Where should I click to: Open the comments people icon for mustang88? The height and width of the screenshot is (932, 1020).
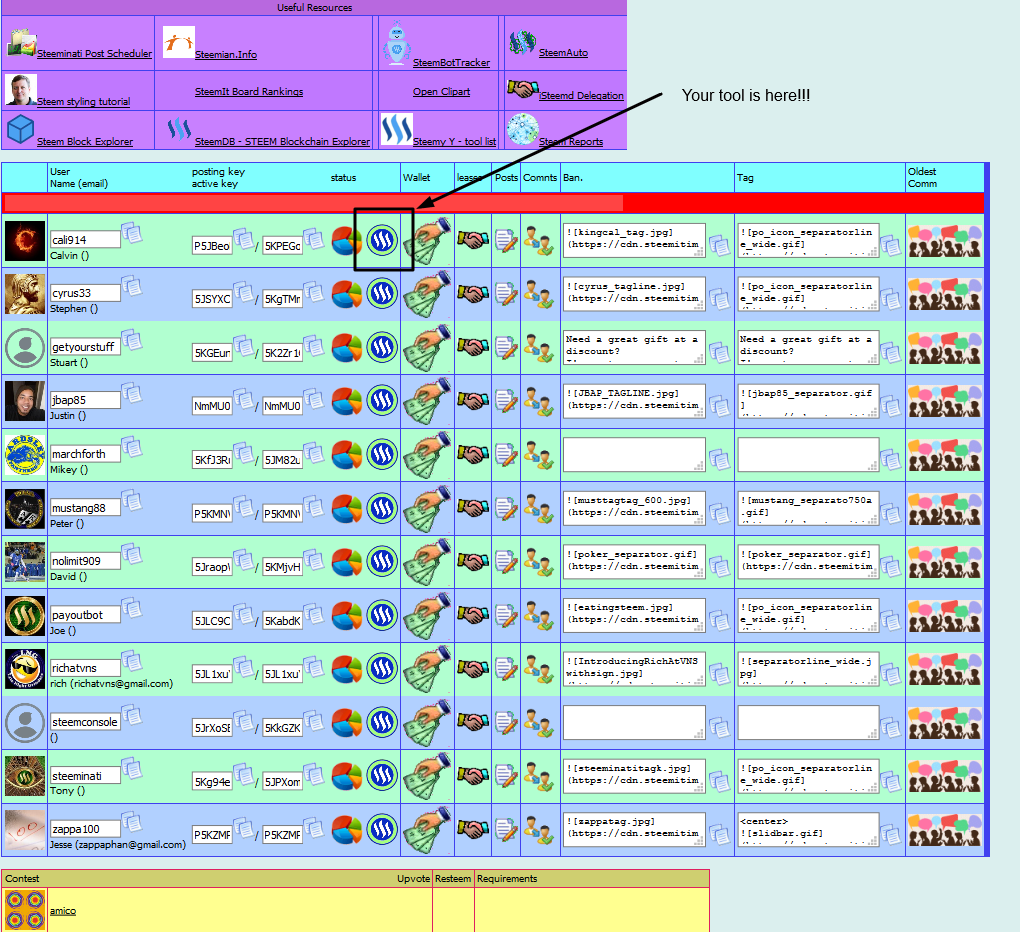pyautogui.click(x=539, y=509)
